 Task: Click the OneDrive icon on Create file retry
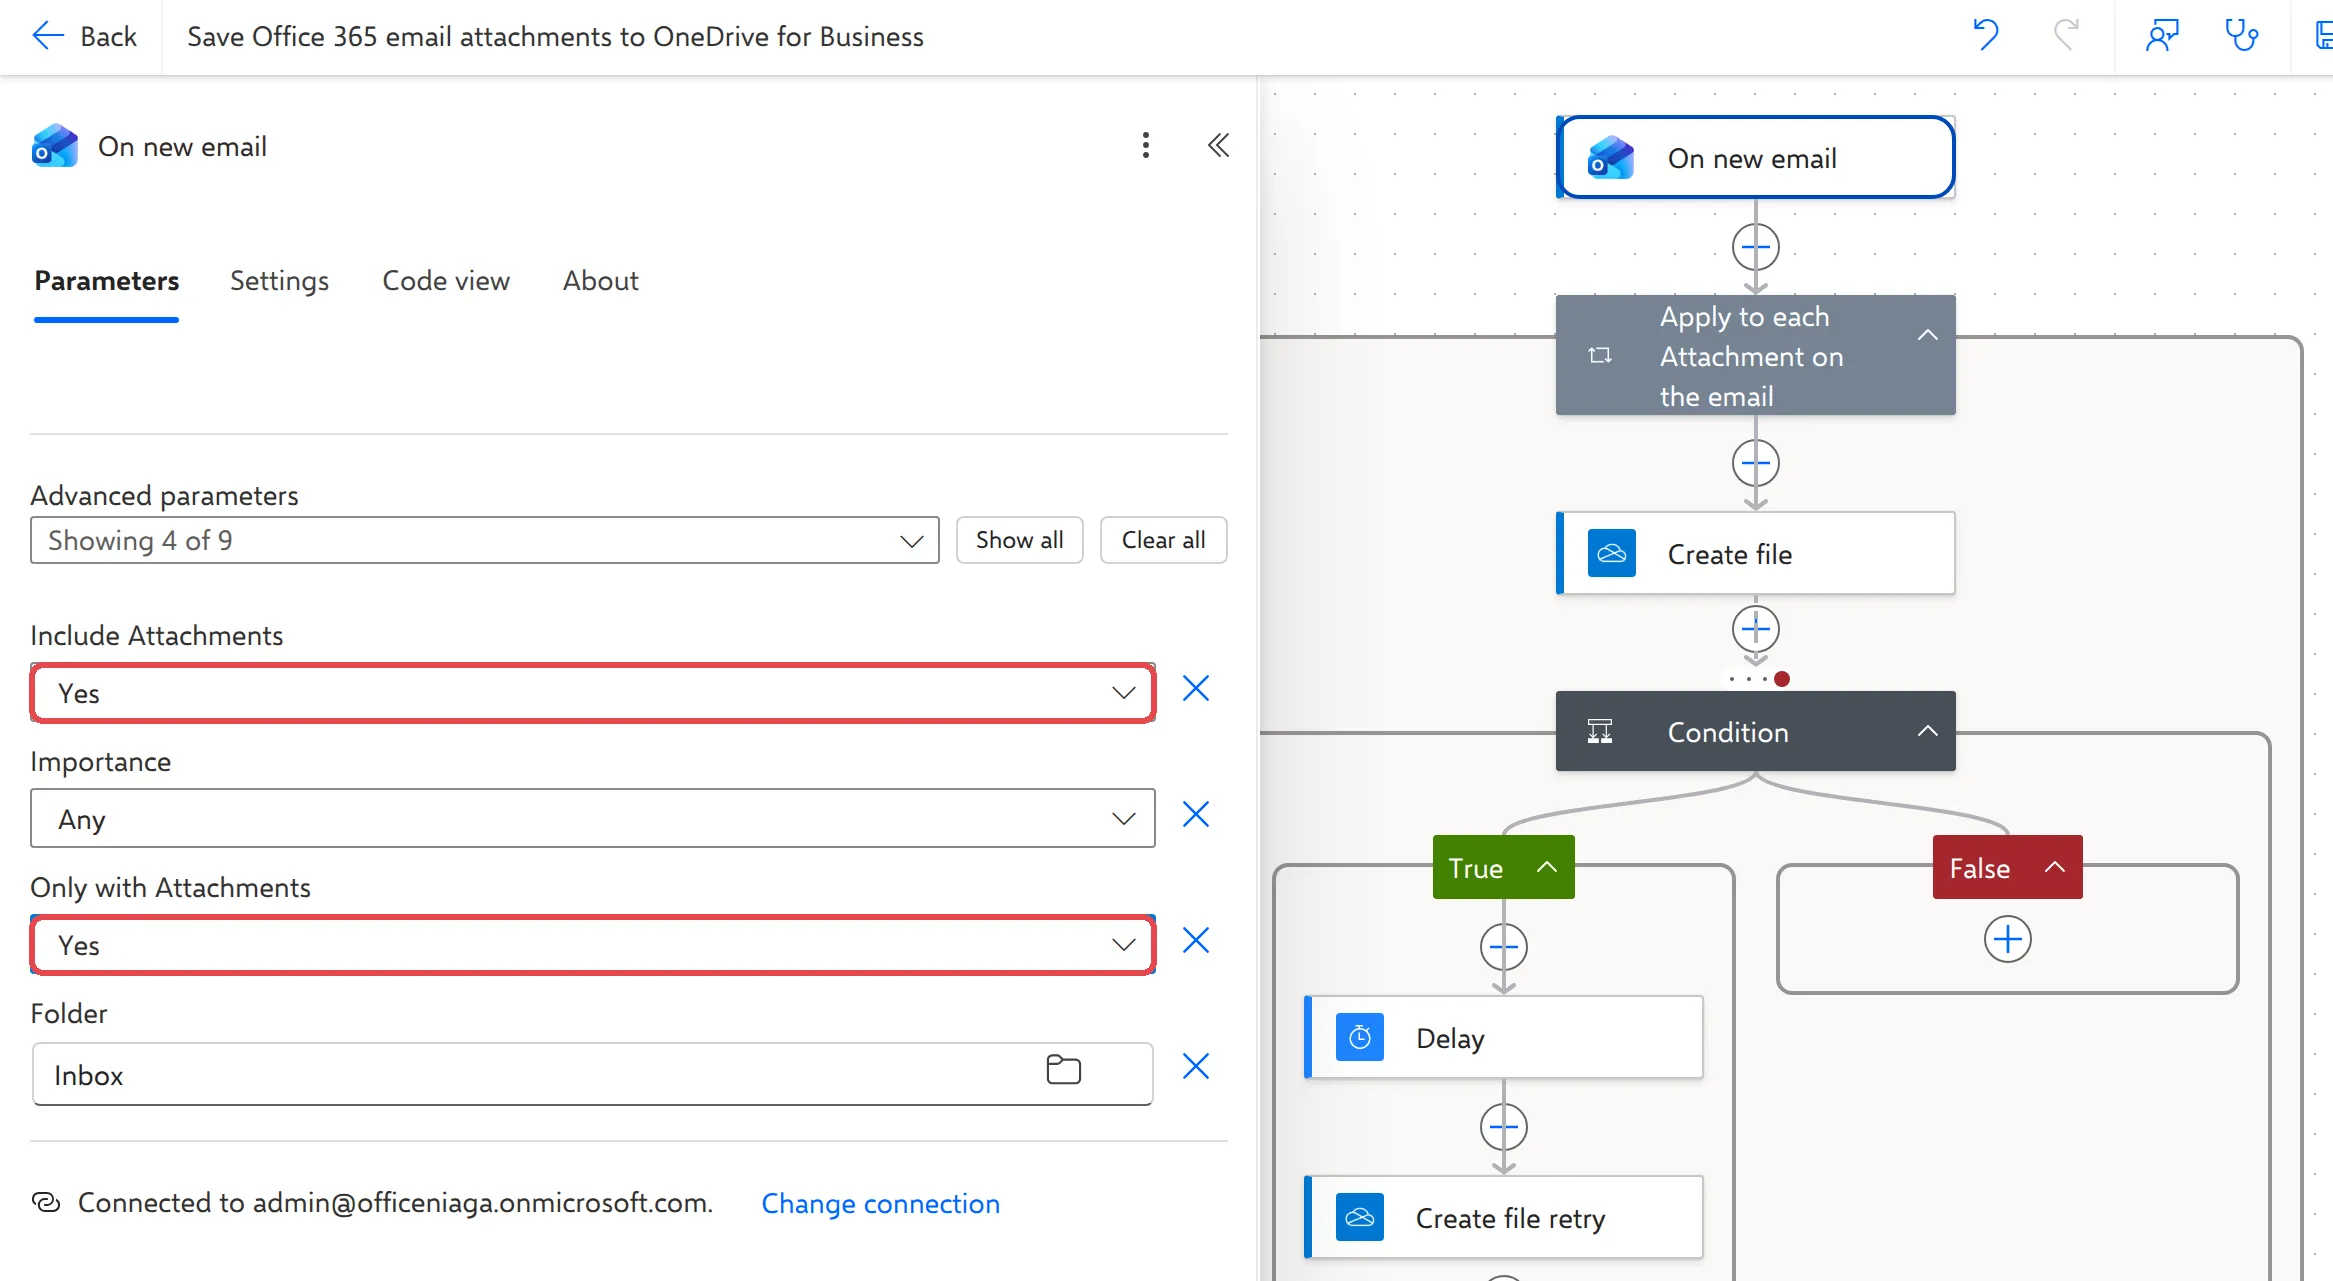click(1360, 1217)
